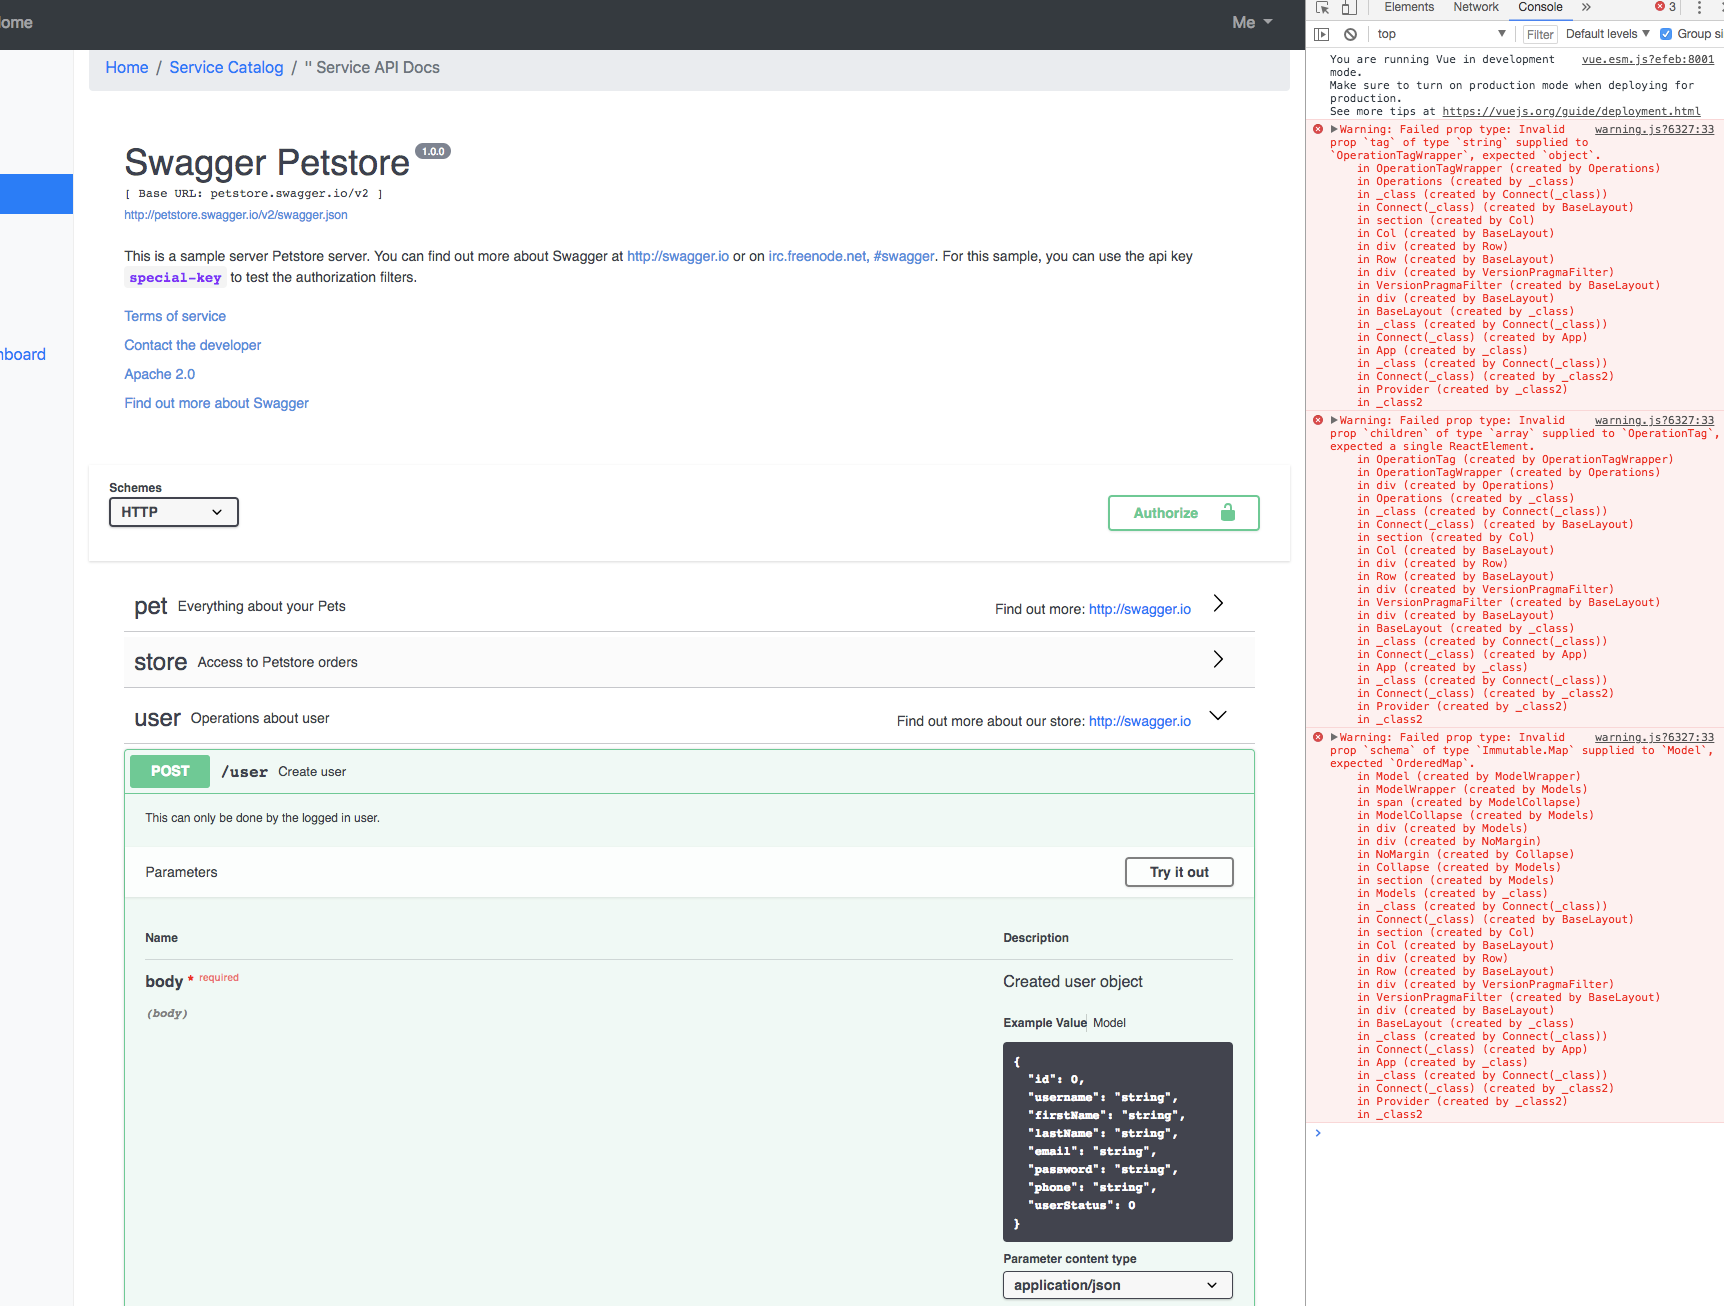The width and height of the screenshot is (1724, 1306).
Task: Open the Schemes HTTP dropdown
Action: click(173, 512)
